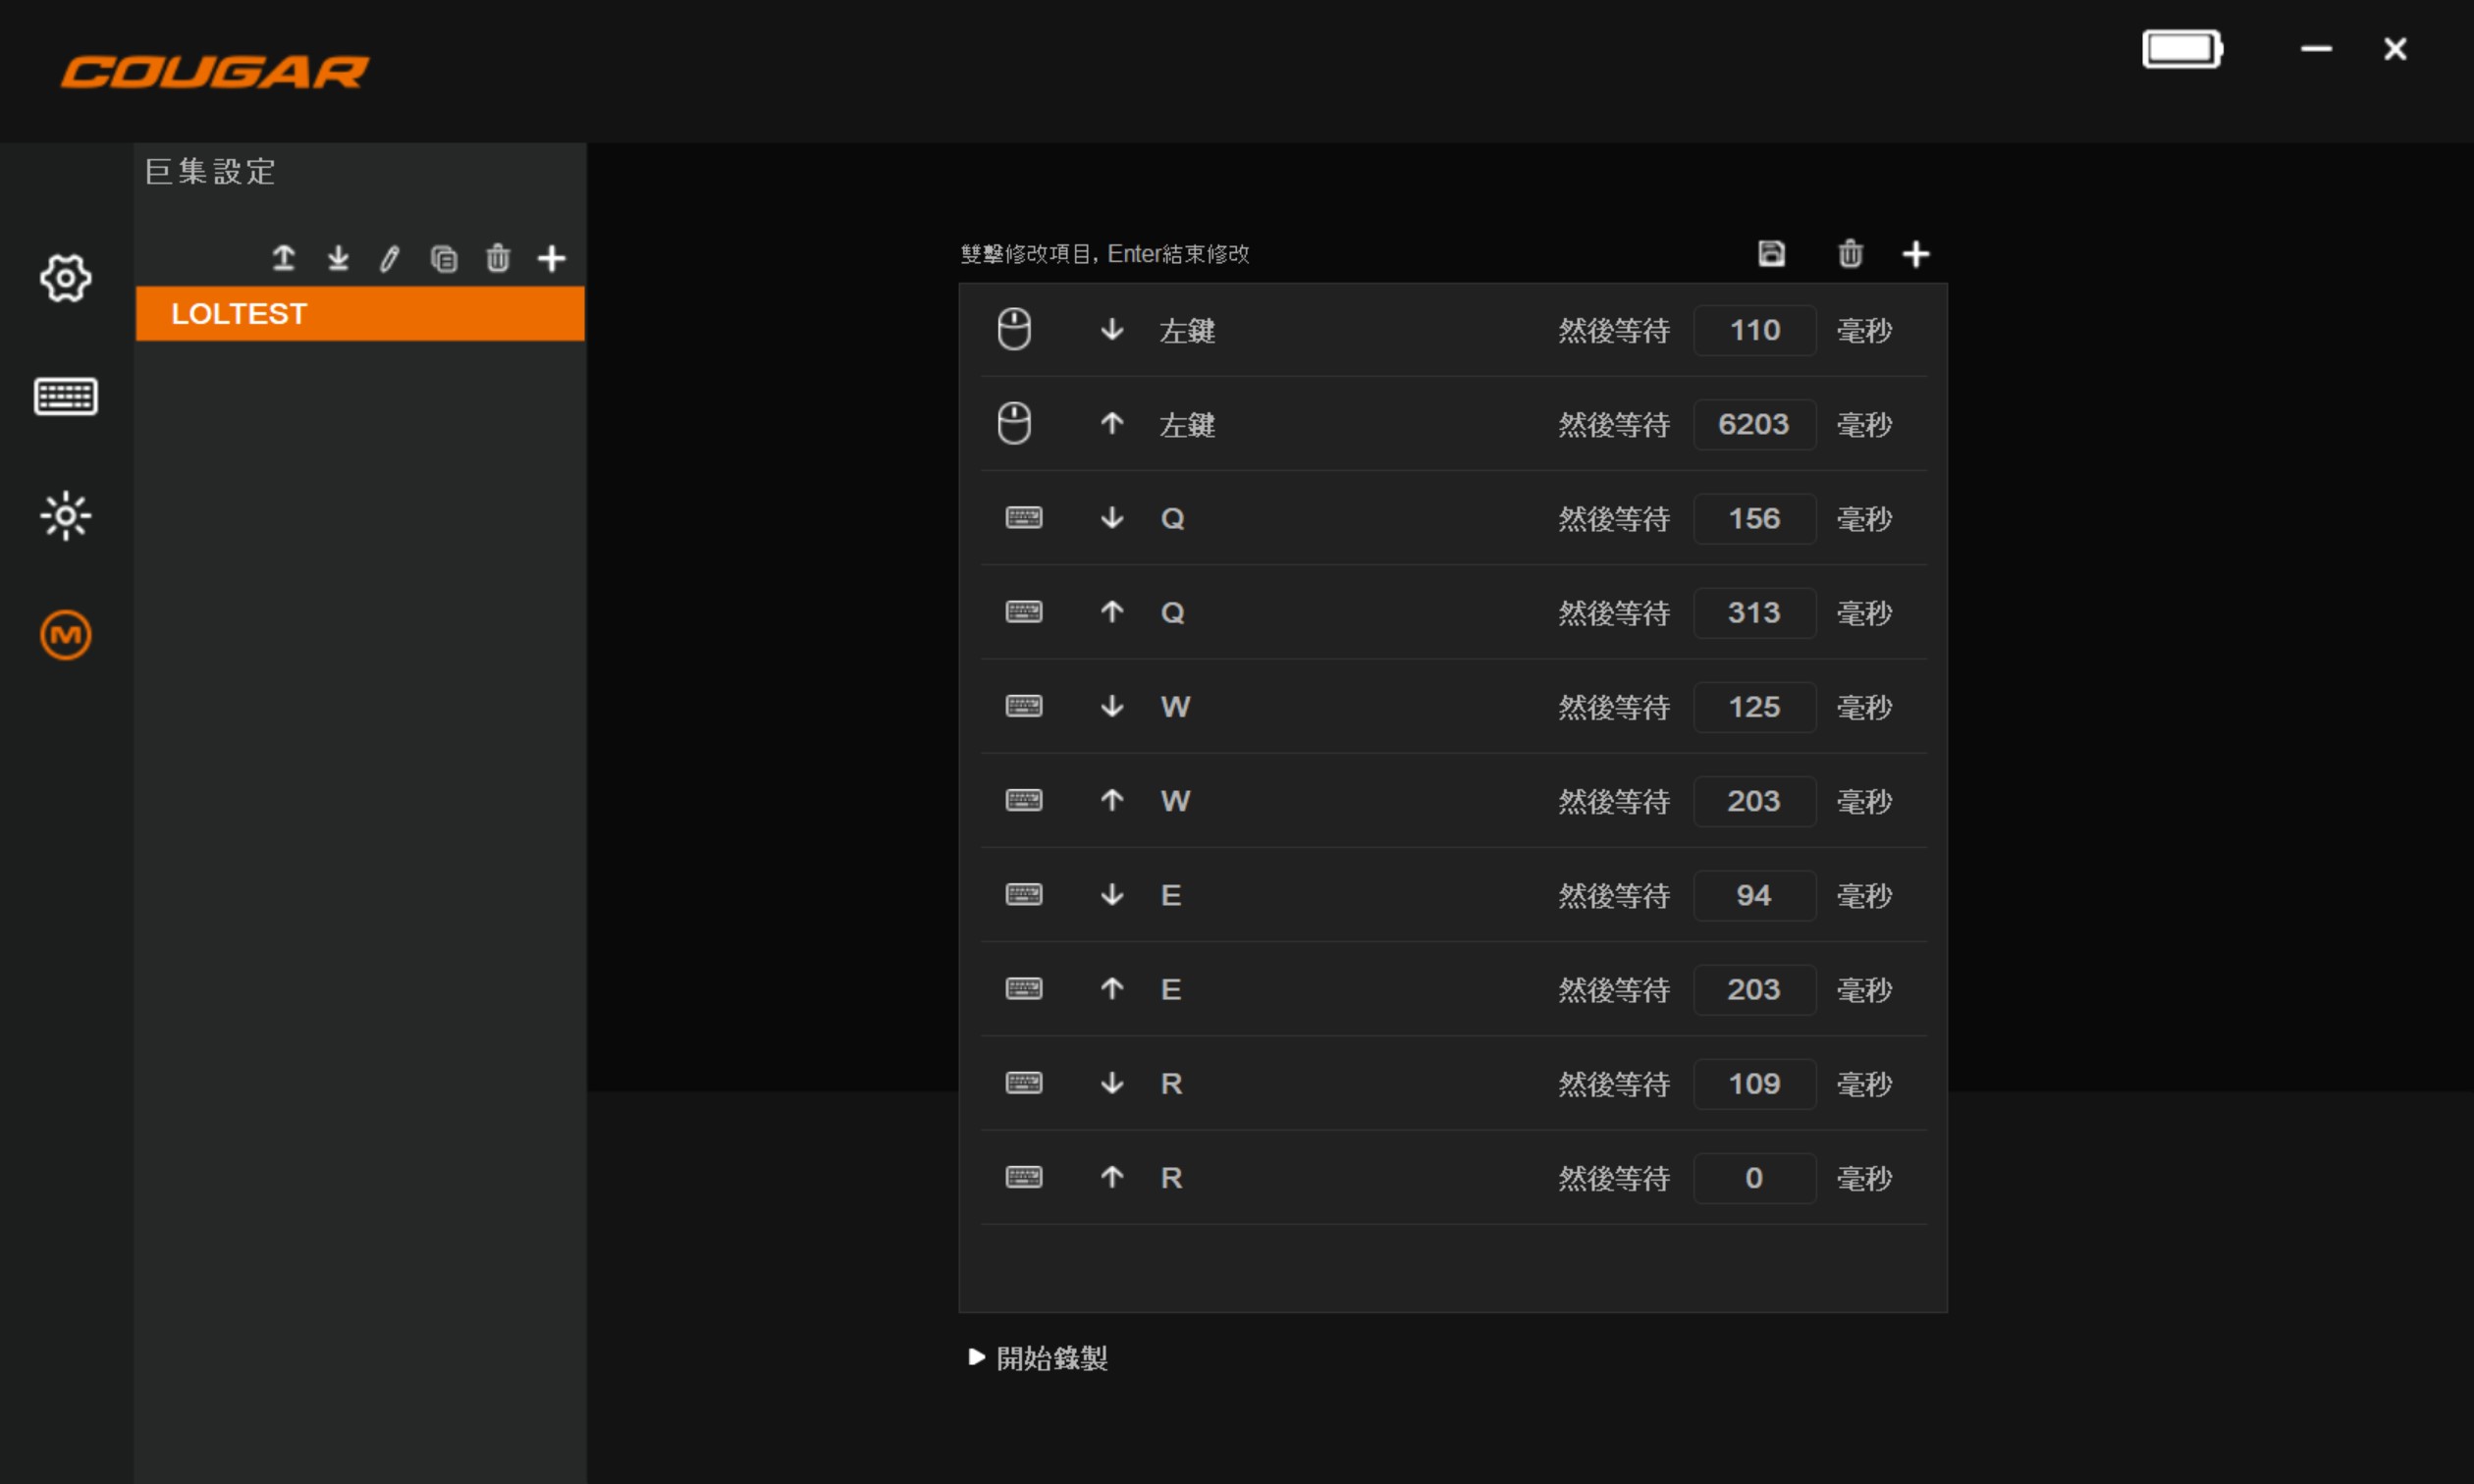Click the battery status indicator

2181,49
